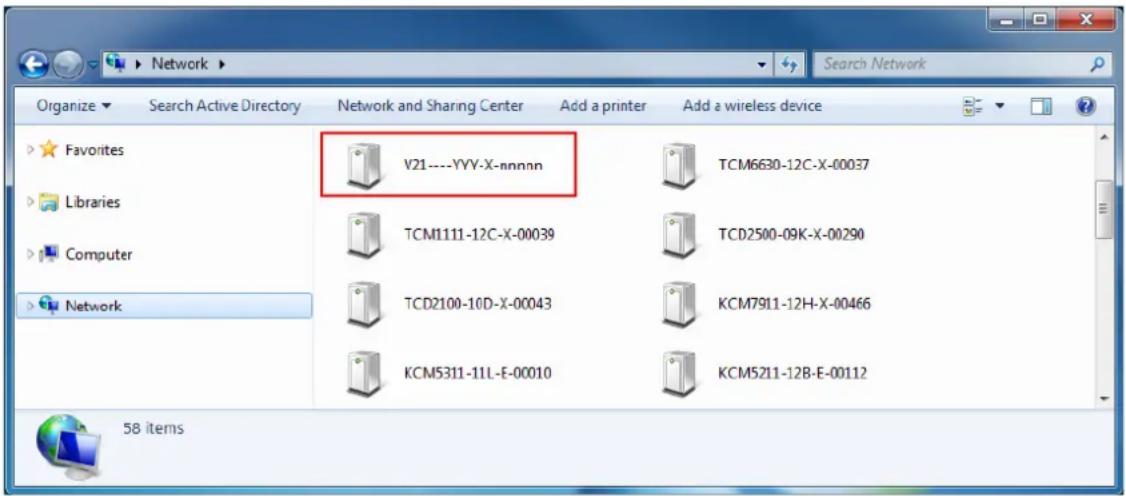Click the TCM1111-12C-X-00039 device icon
The image size is (1126, 496).
coord(363,235)
